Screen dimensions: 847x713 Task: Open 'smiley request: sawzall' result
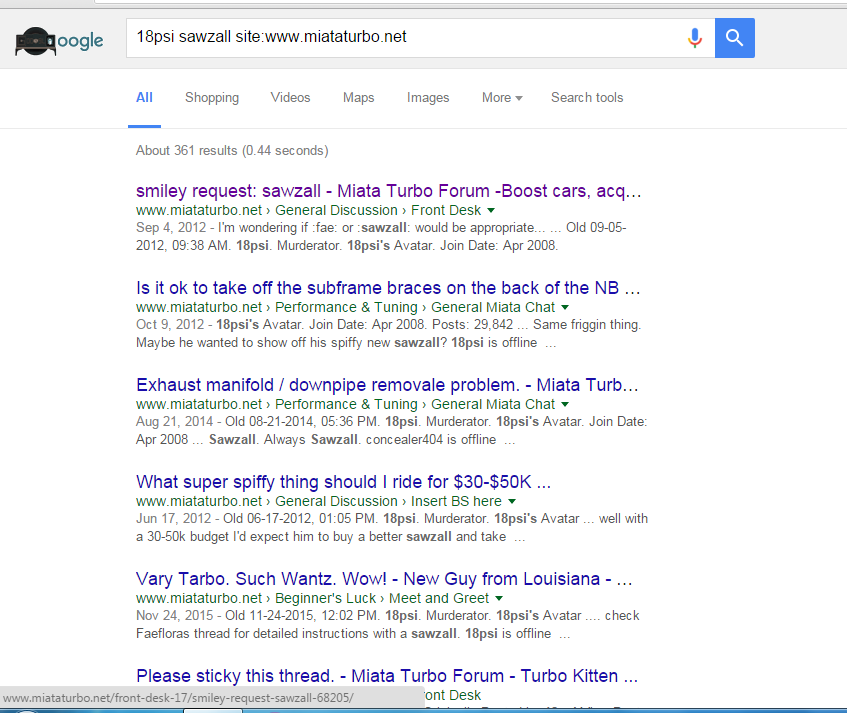388,191
